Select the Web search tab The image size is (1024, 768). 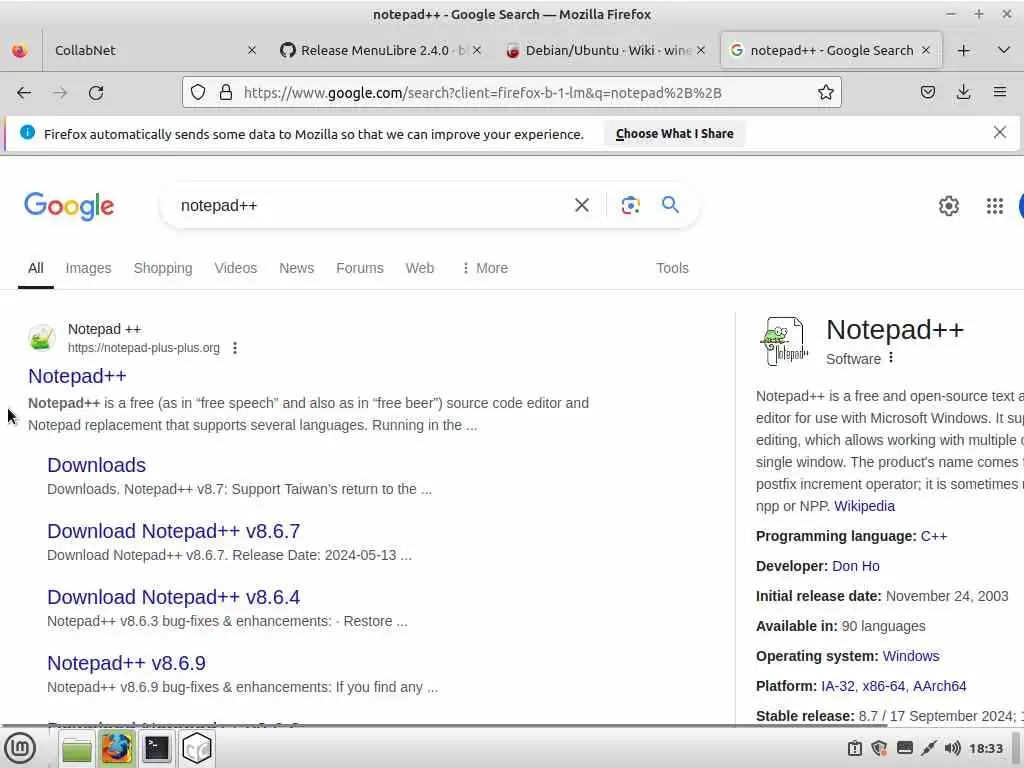pyautogui.click(x=419, y=268)
